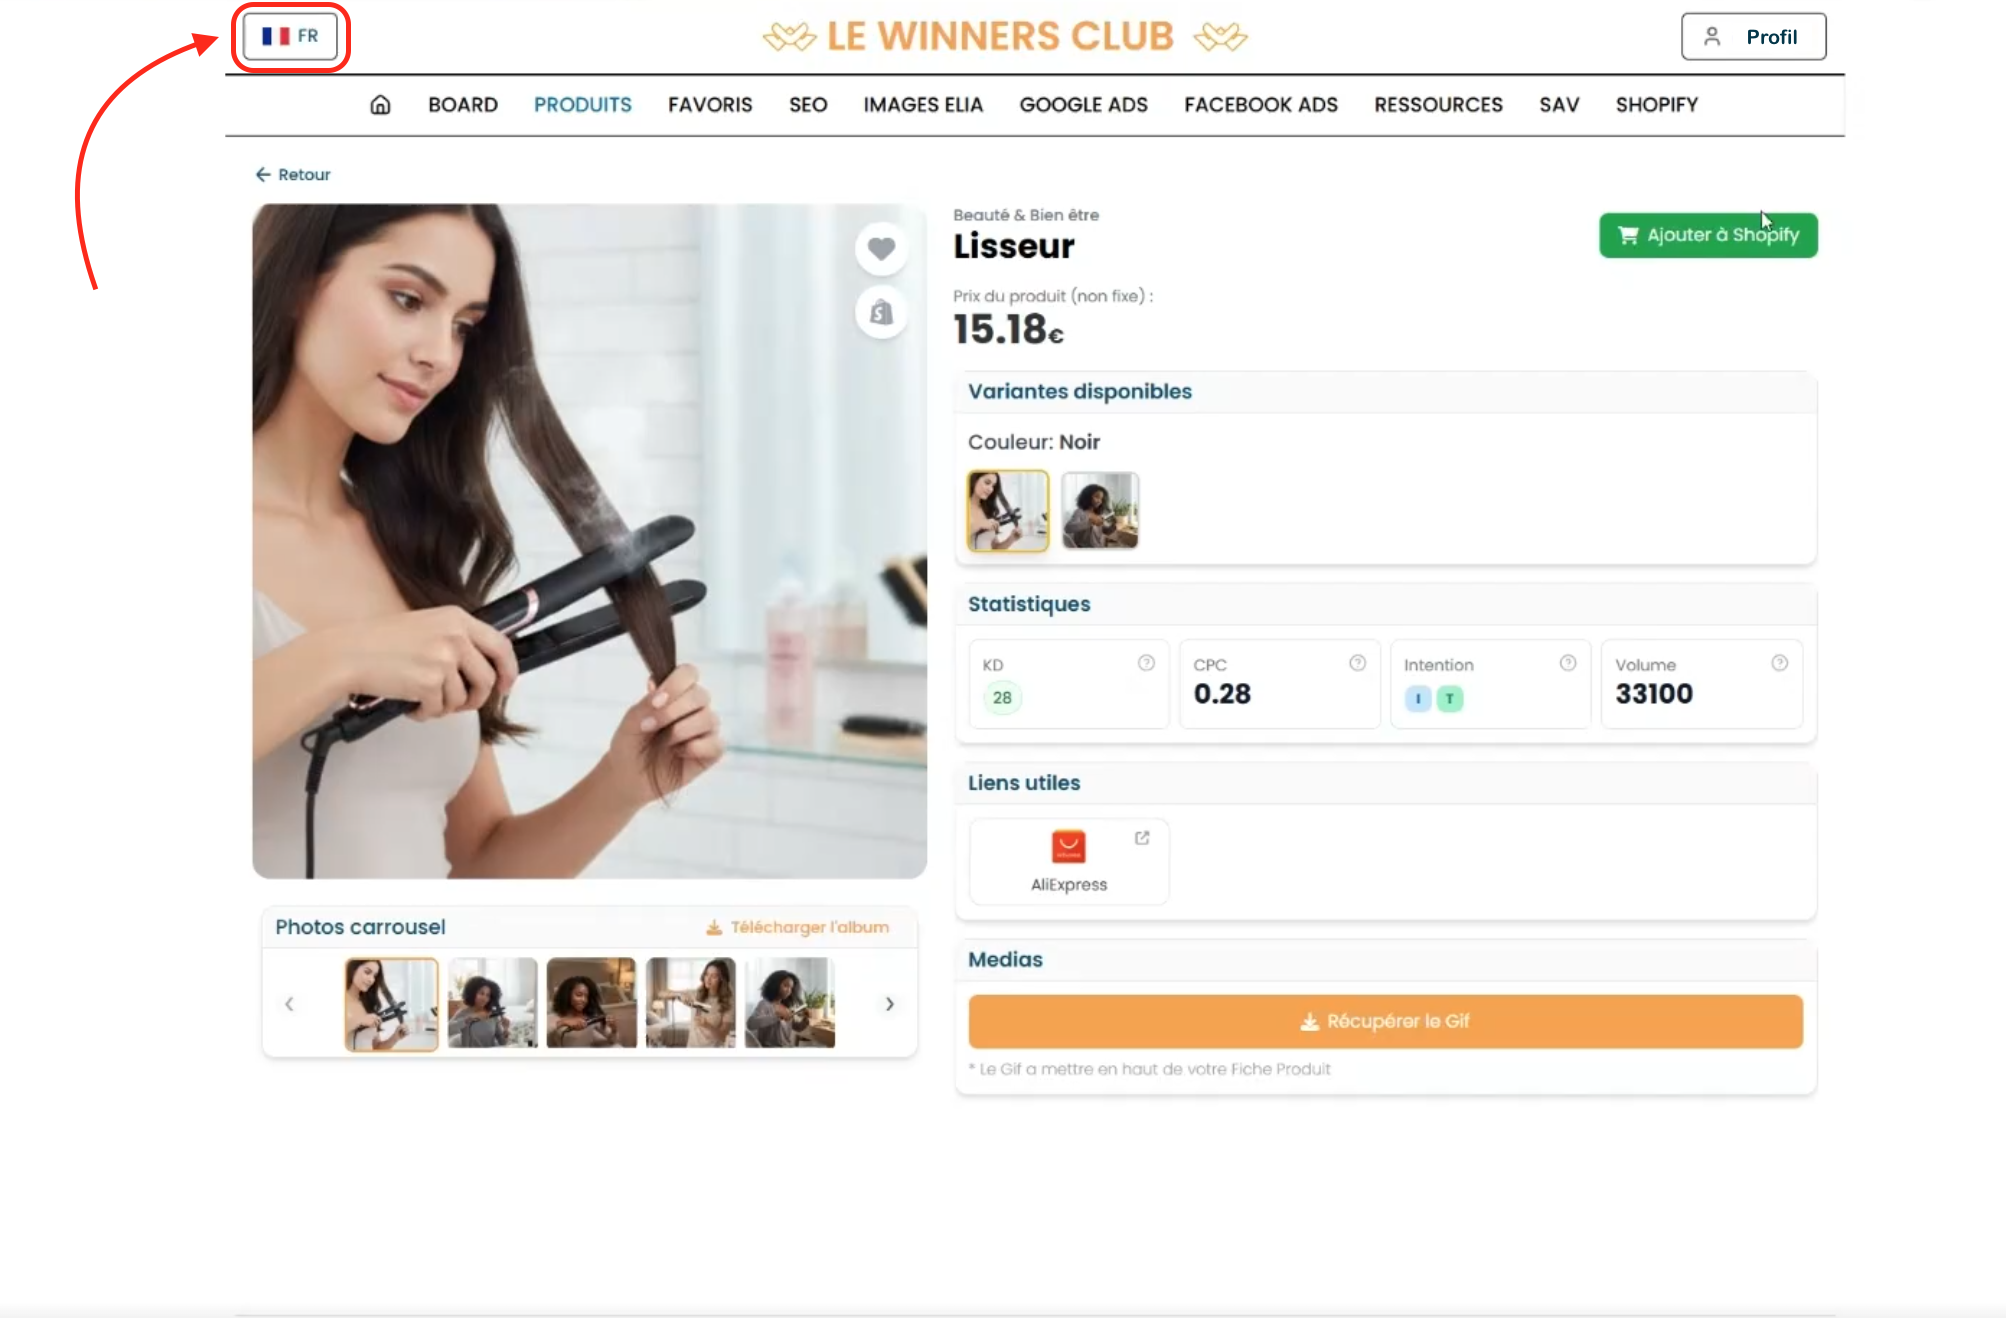Open the Intention help question-mark icon
Viewport: 2006px width, 1318px height.
point(1568,663)
